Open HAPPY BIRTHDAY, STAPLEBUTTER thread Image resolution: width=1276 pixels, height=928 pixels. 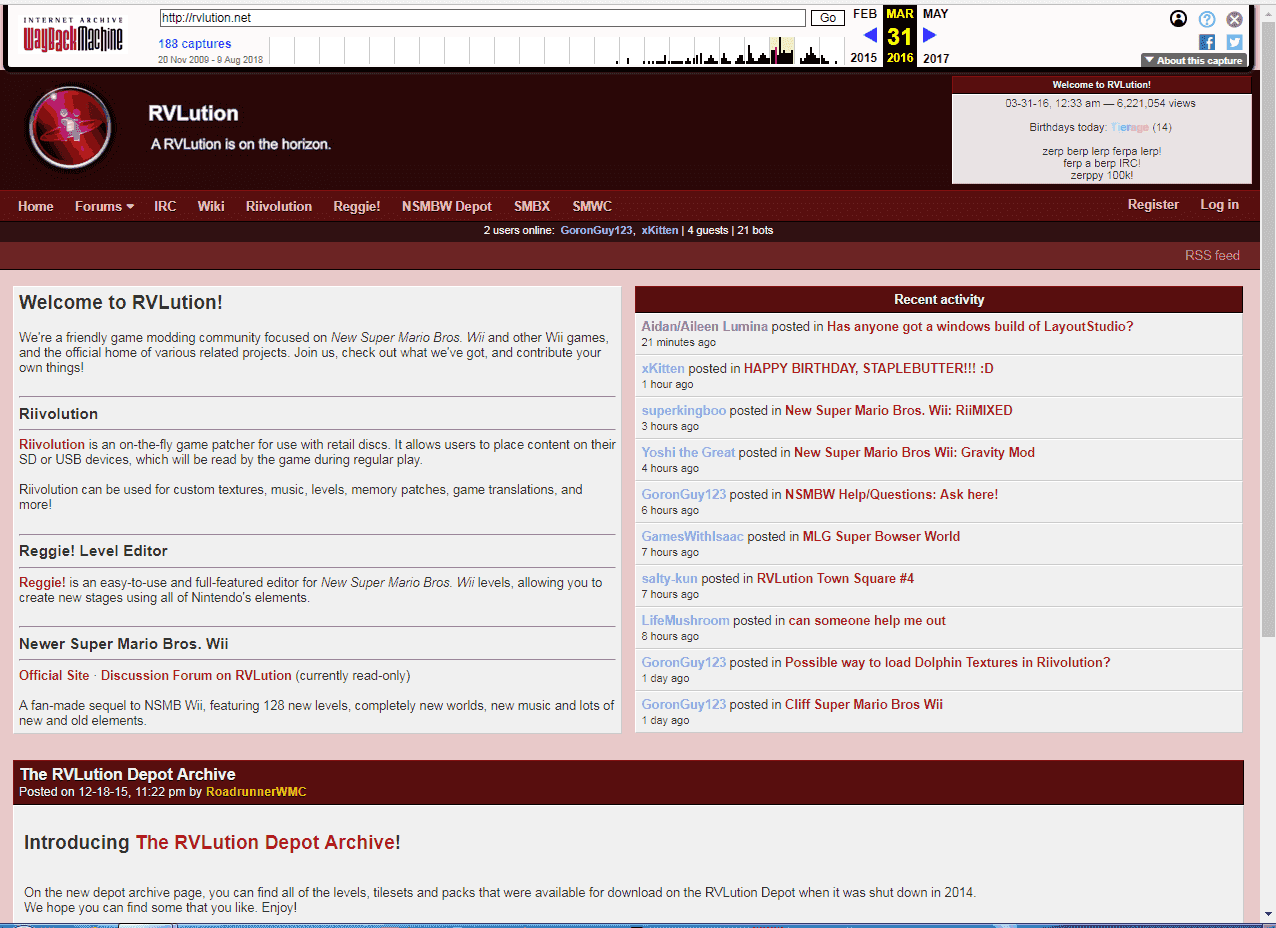[869, 368]
